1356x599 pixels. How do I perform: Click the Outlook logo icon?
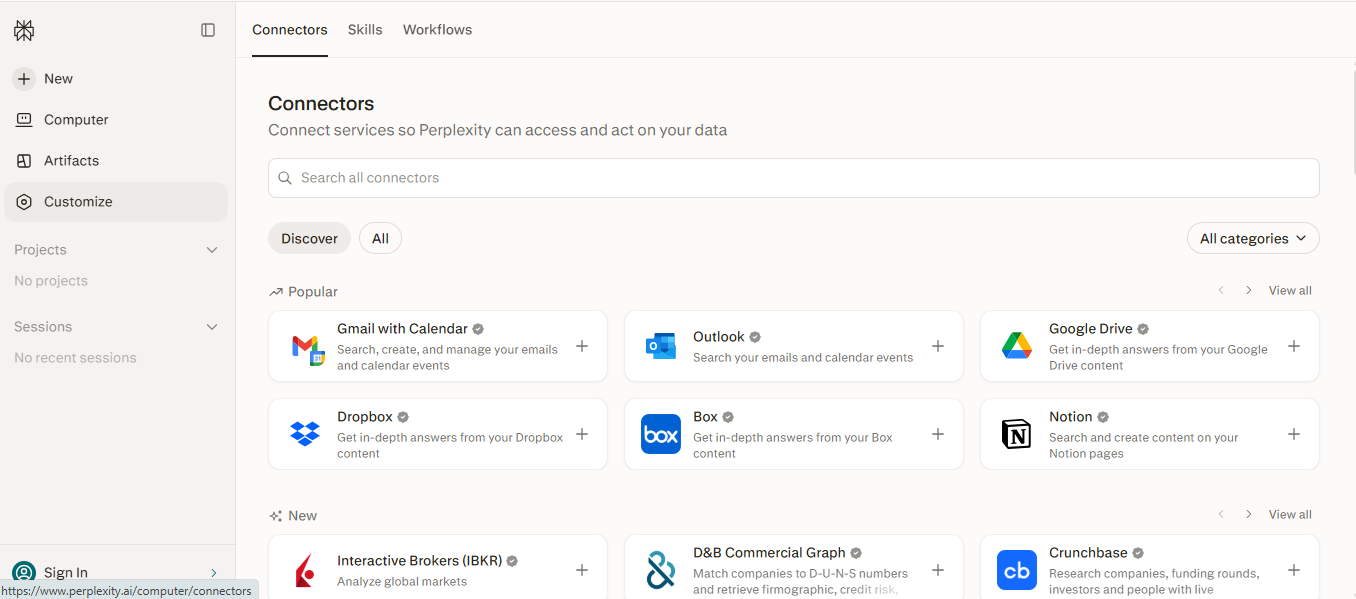point(660,346)
